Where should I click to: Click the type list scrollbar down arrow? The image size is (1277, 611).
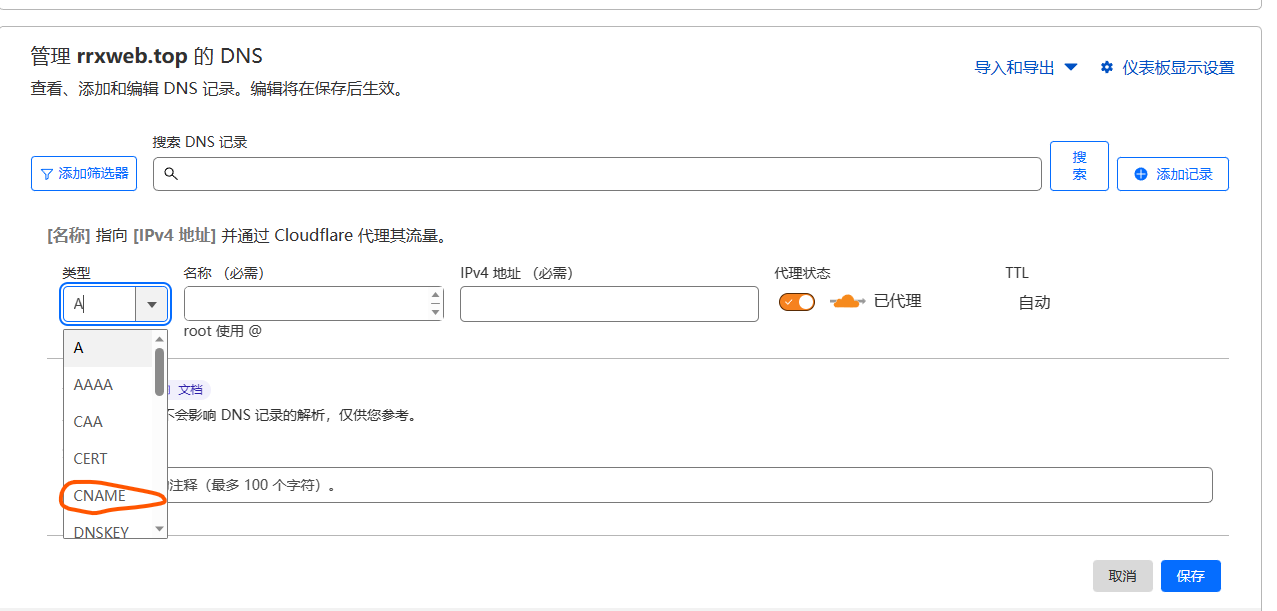coord(159,528)
